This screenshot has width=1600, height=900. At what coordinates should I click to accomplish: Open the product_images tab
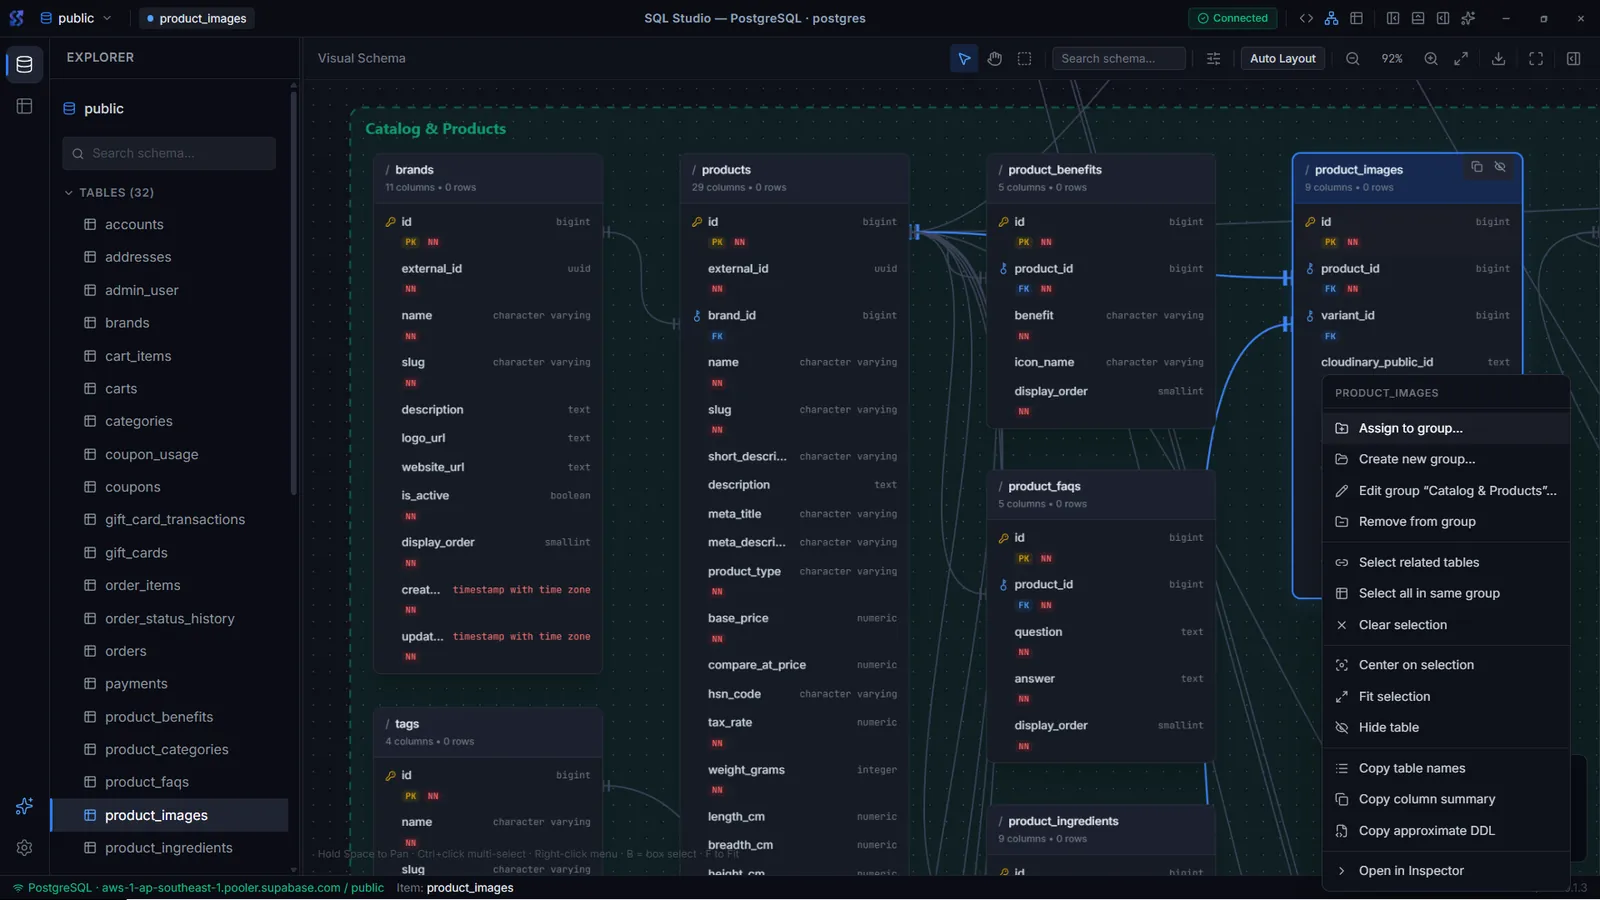tap(196, 18)
